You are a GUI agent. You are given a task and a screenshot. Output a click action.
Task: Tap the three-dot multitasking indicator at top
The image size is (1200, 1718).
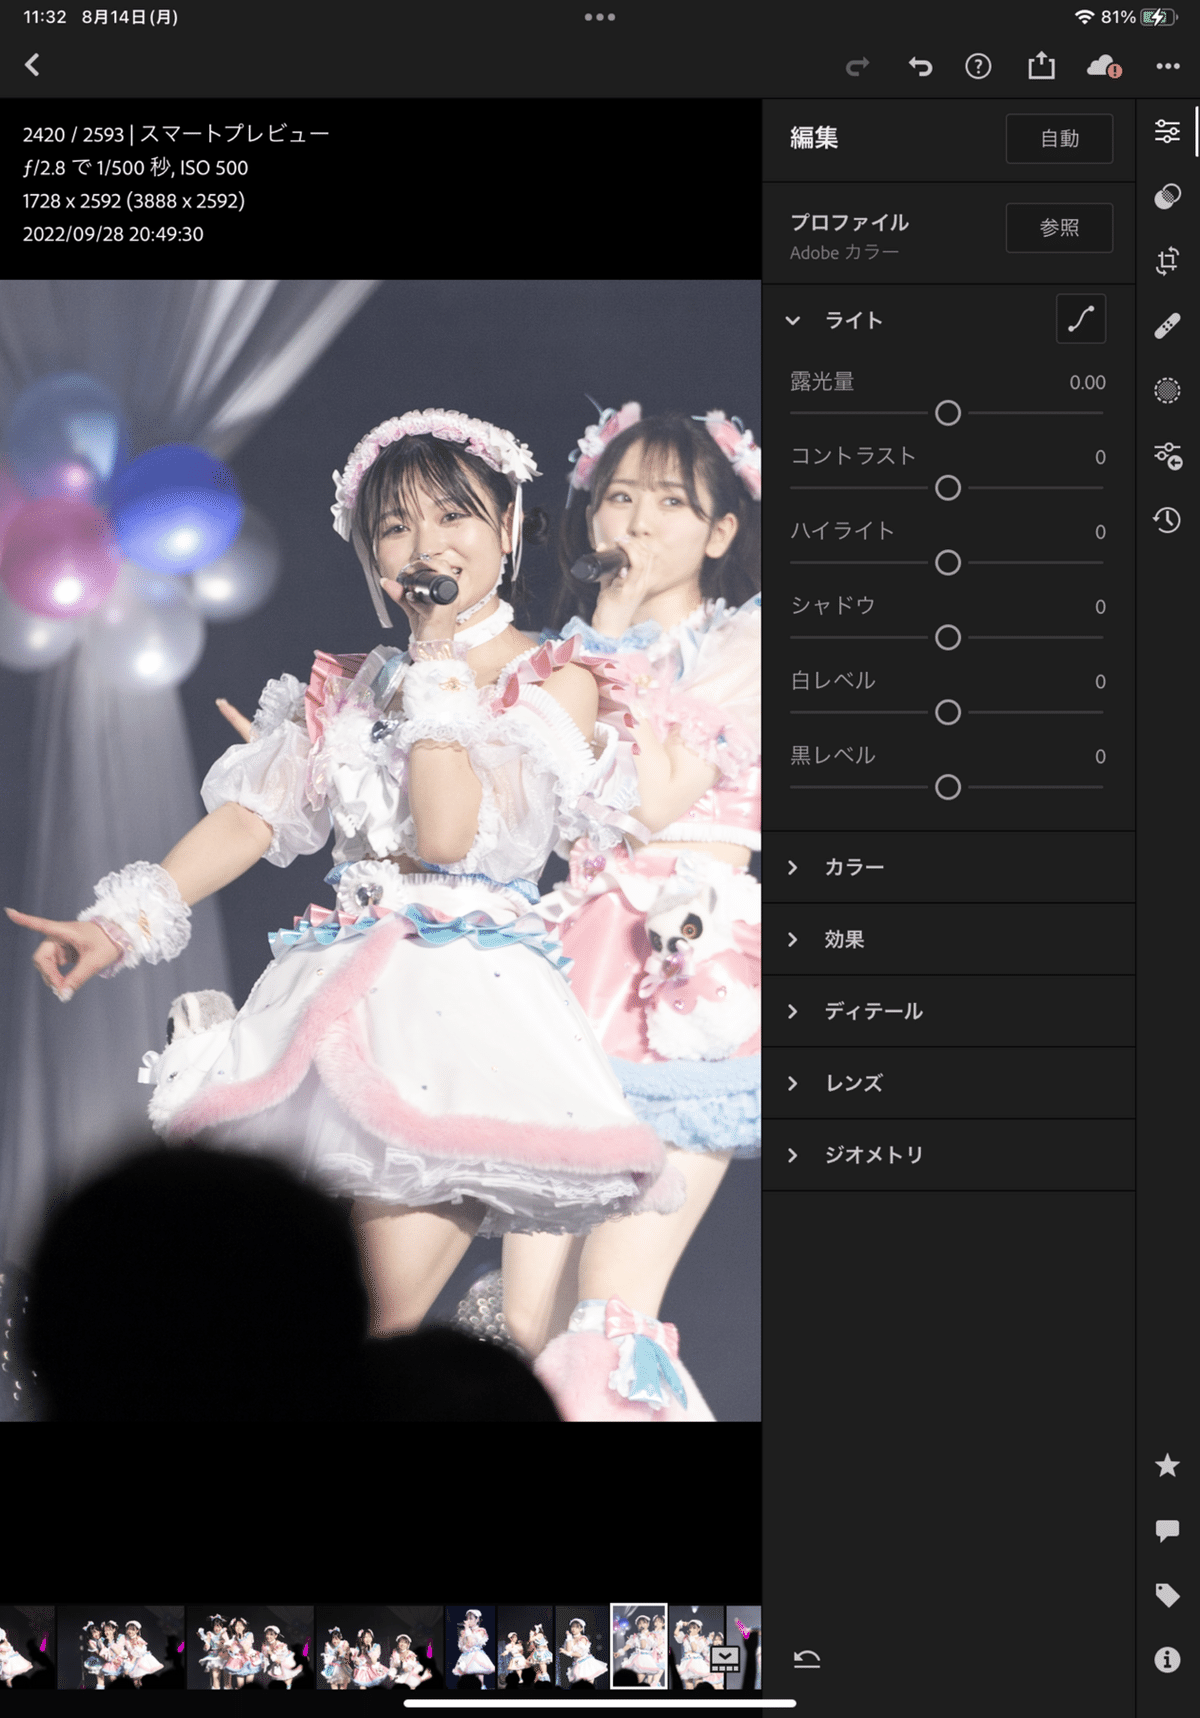point(600,17)
